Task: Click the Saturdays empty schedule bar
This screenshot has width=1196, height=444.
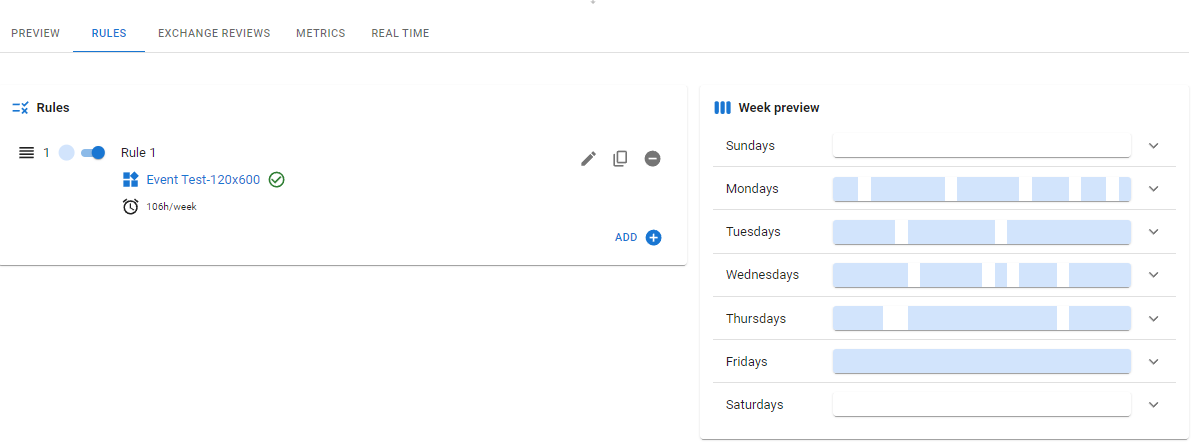Action: (x=981, y=404)
